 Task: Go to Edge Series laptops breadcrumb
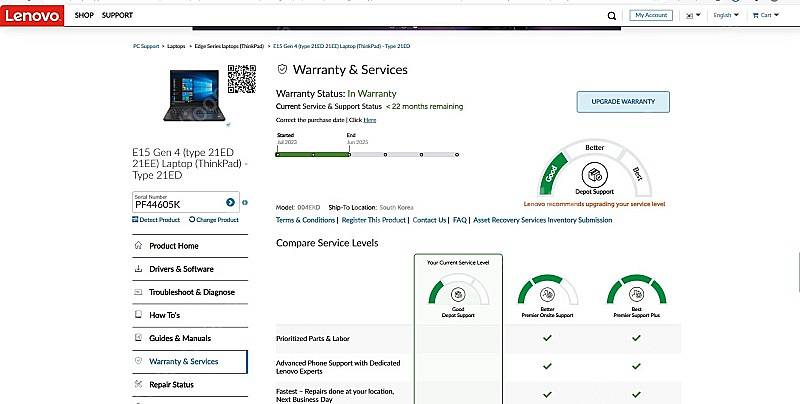click(229, 46)
